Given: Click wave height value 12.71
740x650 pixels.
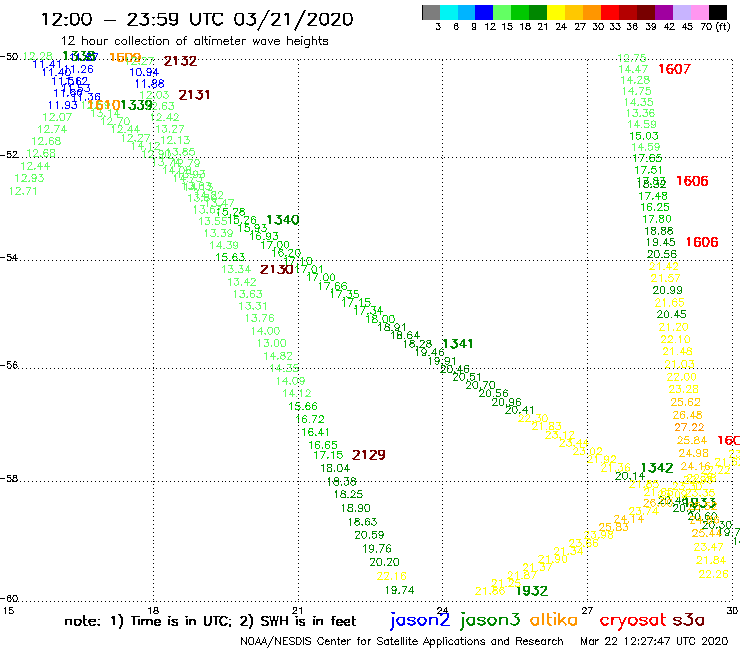Looking at the screenshot, I should [x=23, y=191].
